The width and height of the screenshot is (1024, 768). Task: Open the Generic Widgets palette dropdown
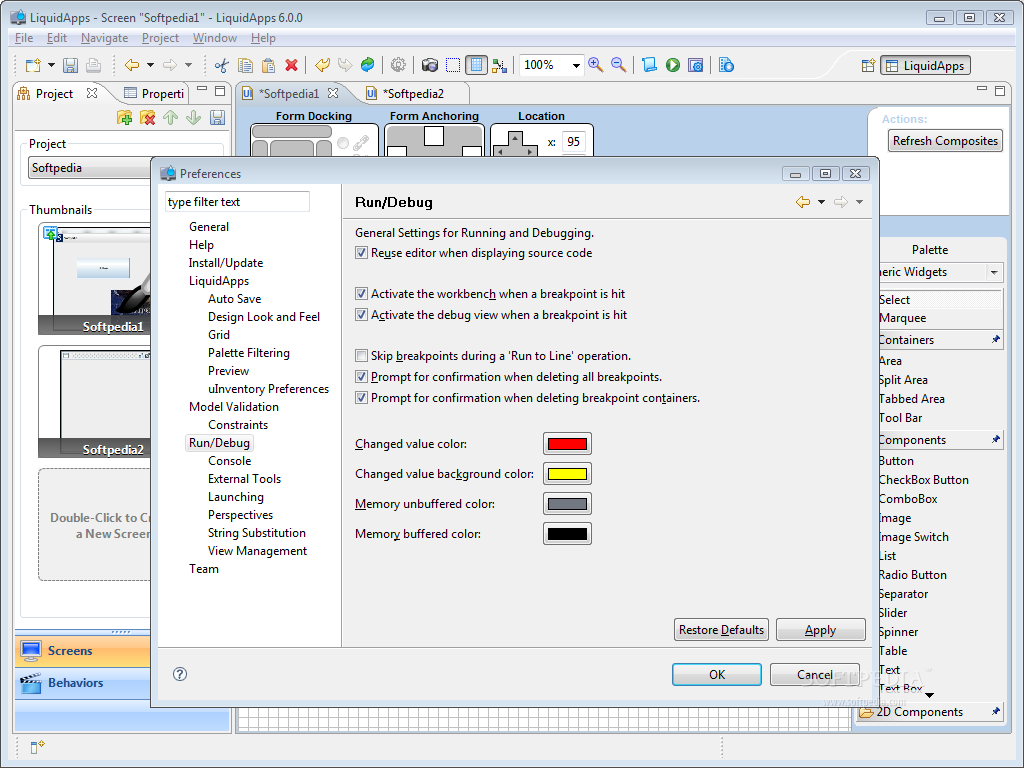(994, 272)
